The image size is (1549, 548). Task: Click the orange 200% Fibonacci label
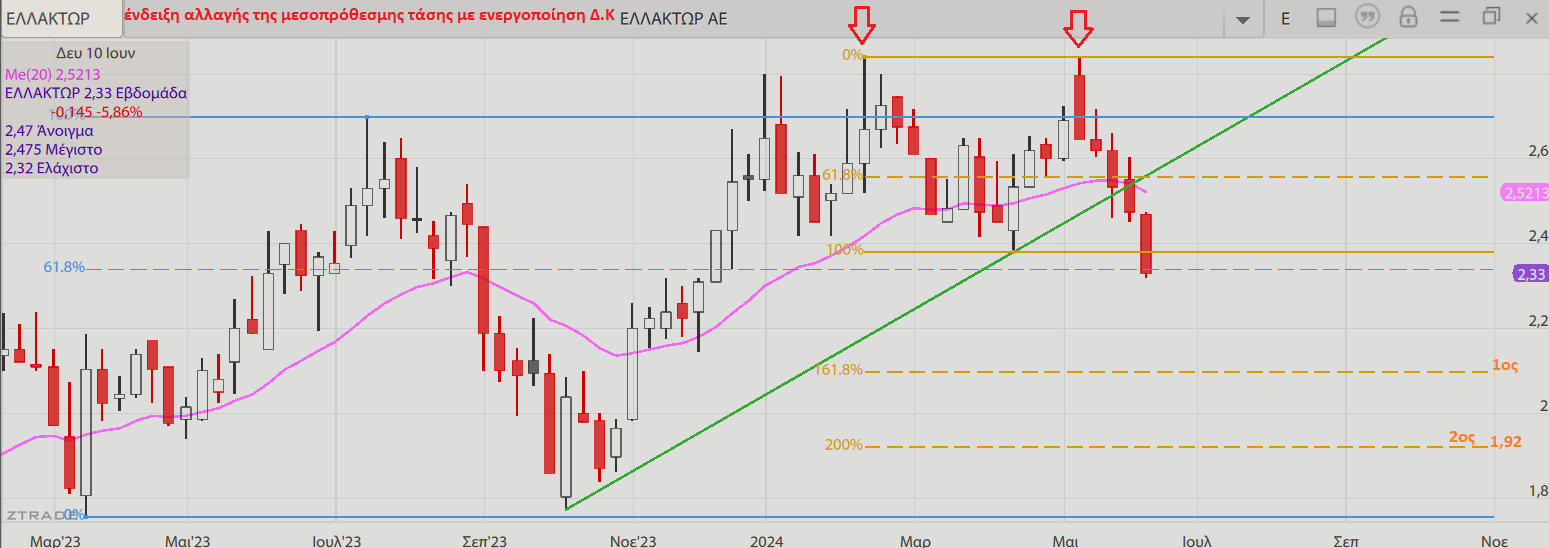[843, 445]
